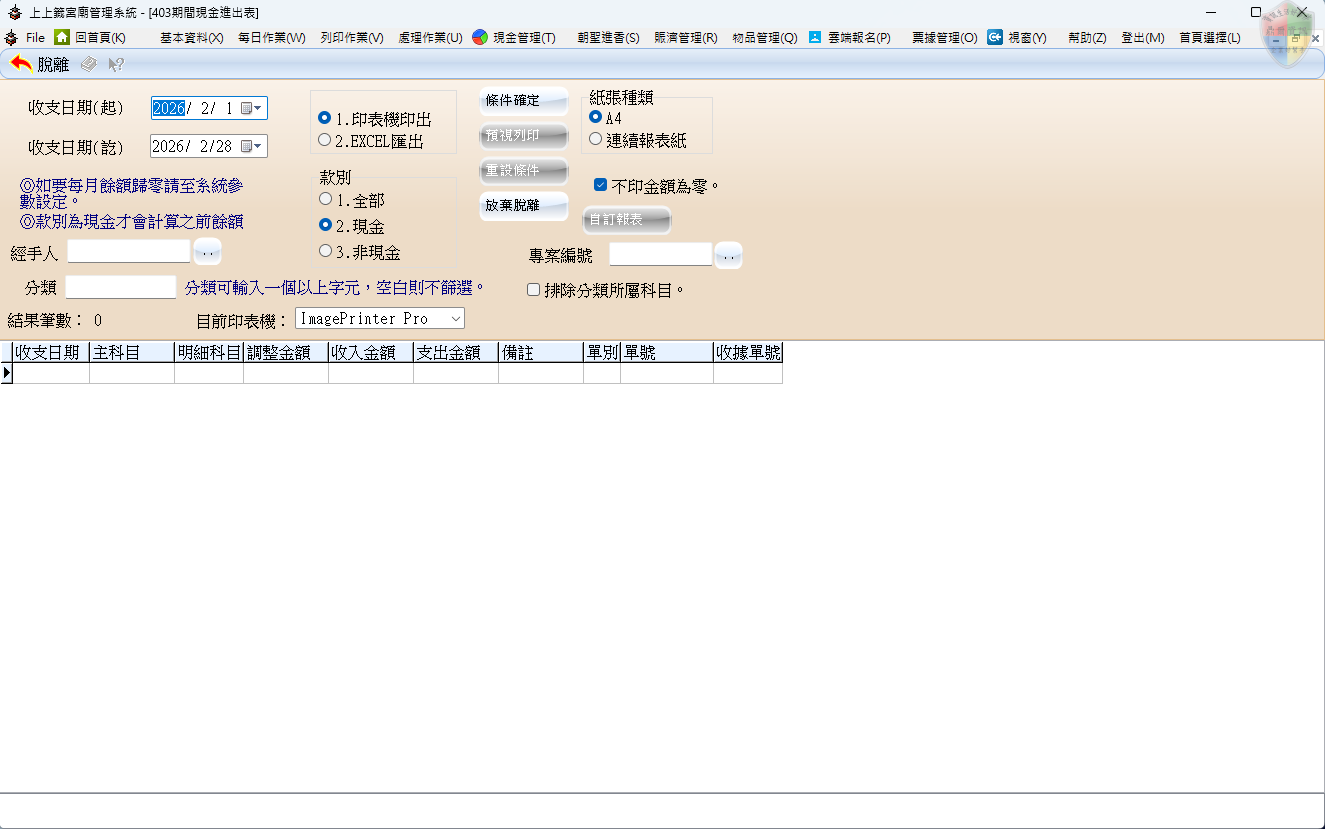This screenshot has width=1325, height=829.
Task: Click the 條件確定 button
Action: [x=523, y=101]
